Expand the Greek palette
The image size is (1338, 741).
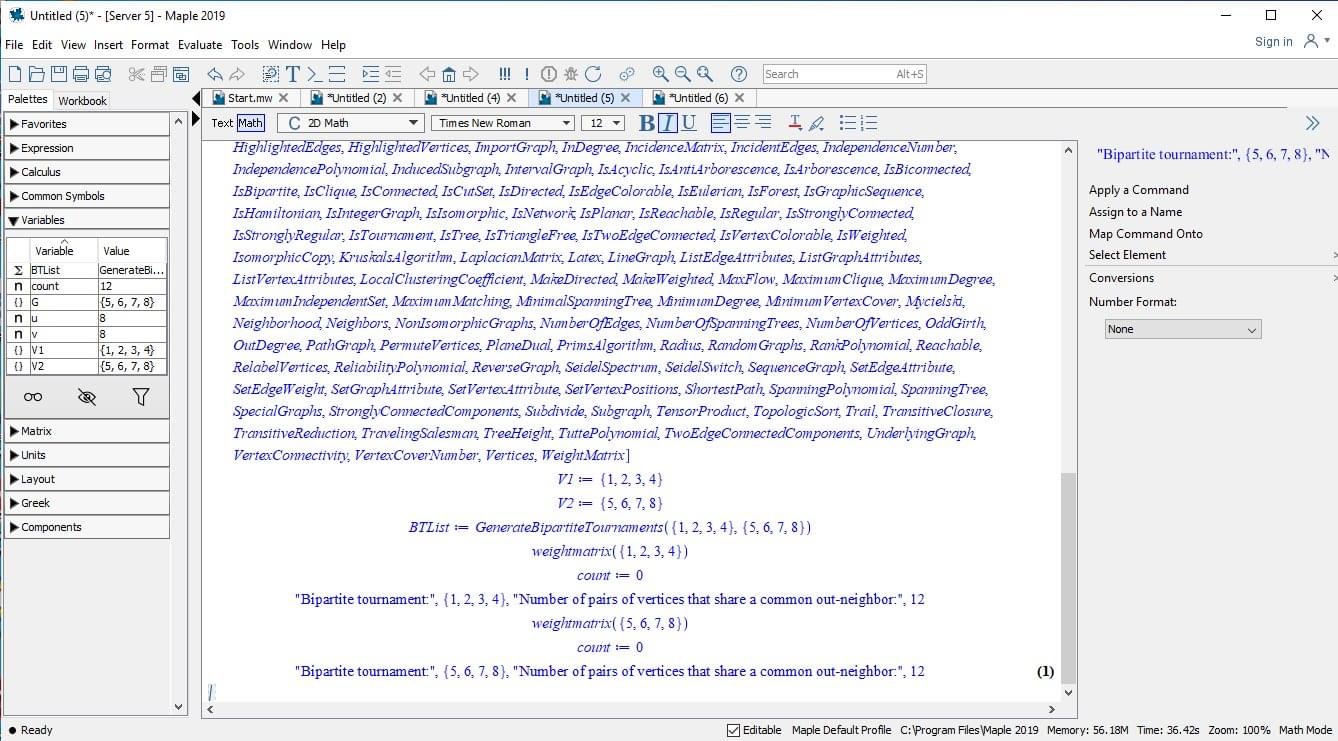(x=87, y=503)
